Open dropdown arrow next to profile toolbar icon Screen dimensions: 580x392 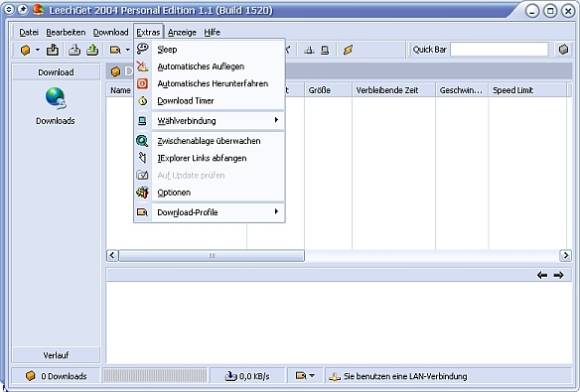point(128,50)
